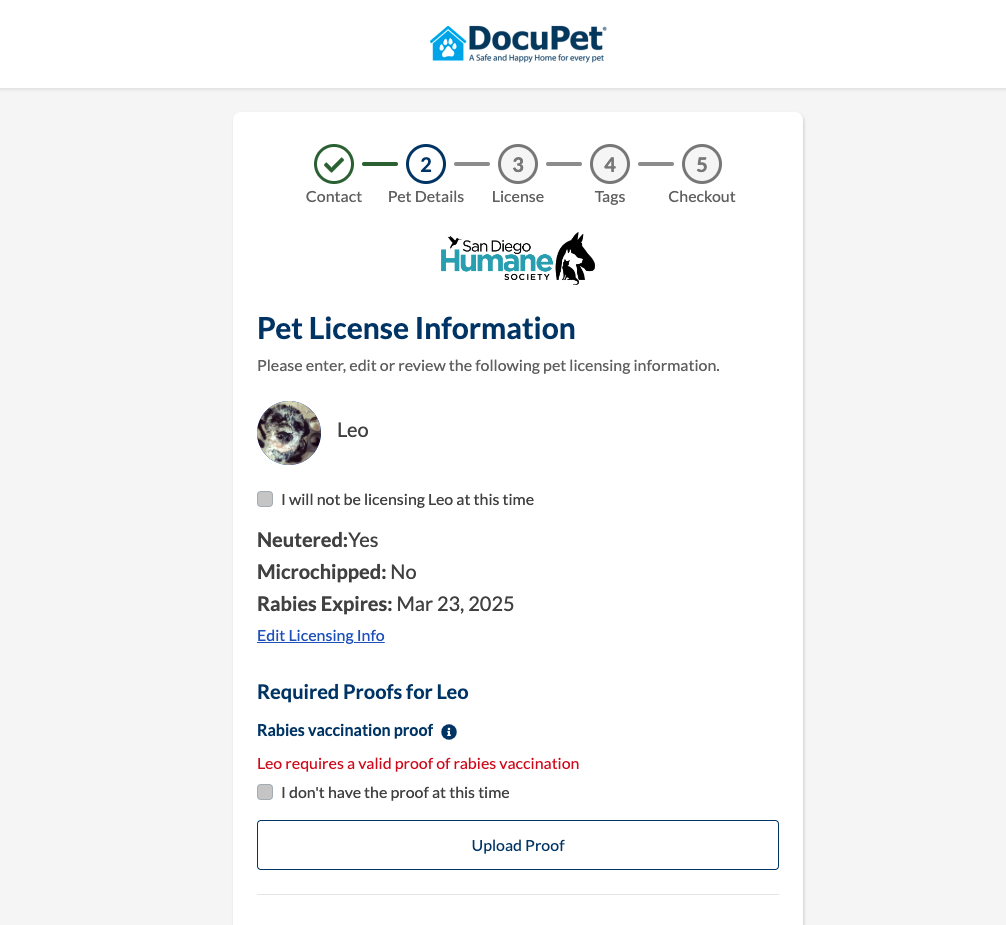Select step 5 Checkout circle
Image resolution: width=1006 pixels, height=925 pixels.
click(702, 164)
